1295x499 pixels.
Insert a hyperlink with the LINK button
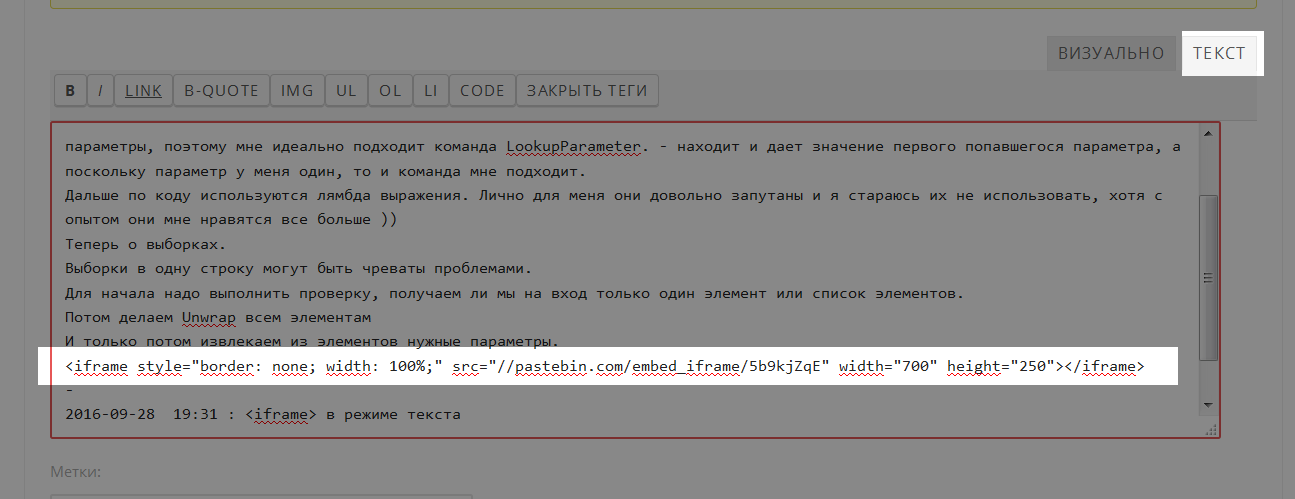(143, 91)
